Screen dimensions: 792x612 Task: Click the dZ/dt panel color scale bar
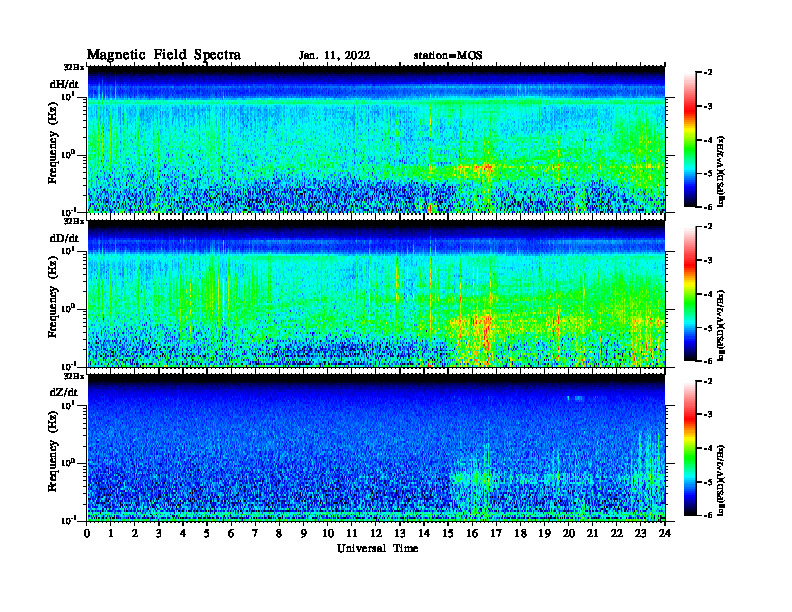click(690, 448)
